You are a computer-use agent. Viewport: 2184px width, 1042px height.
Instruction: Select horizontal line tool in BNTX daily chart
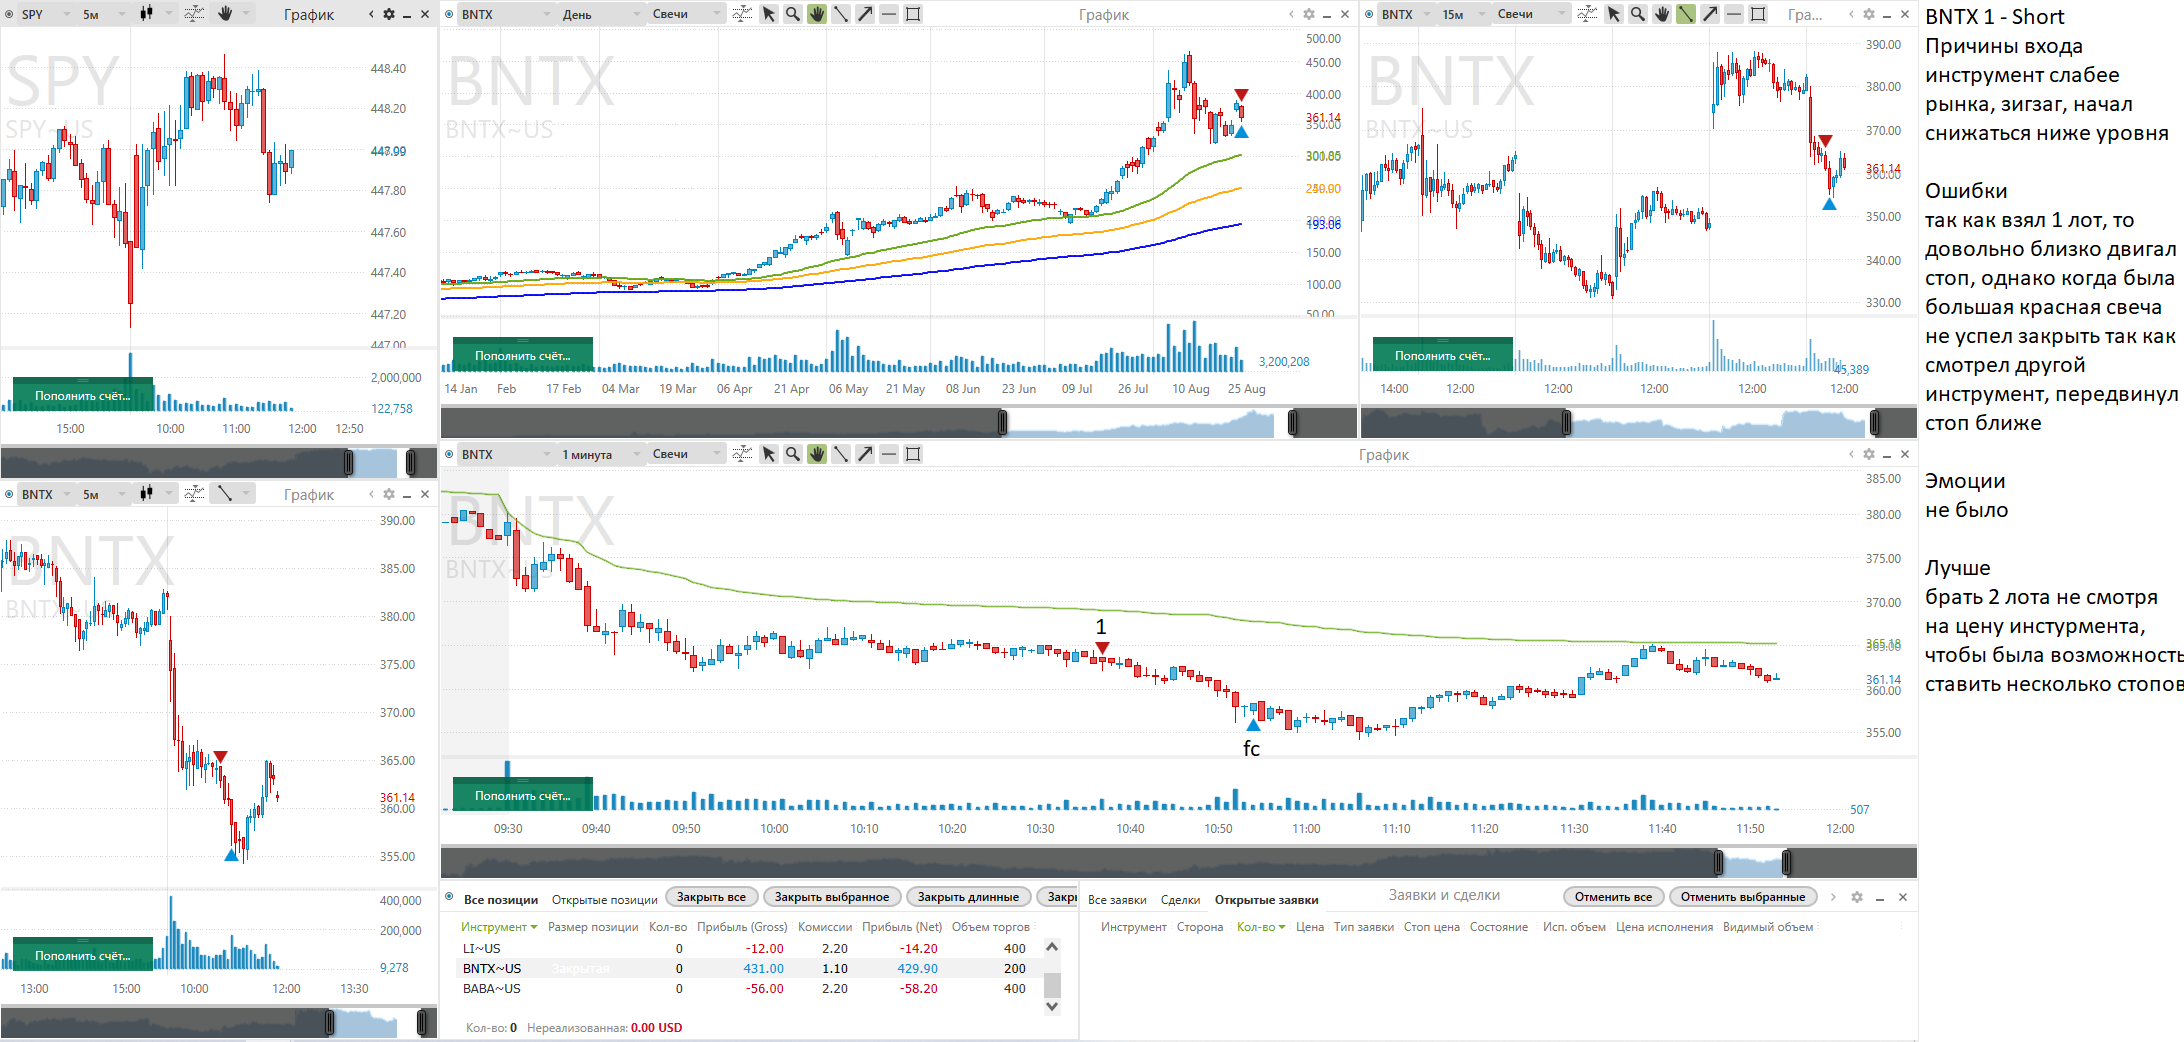point(889,14)
